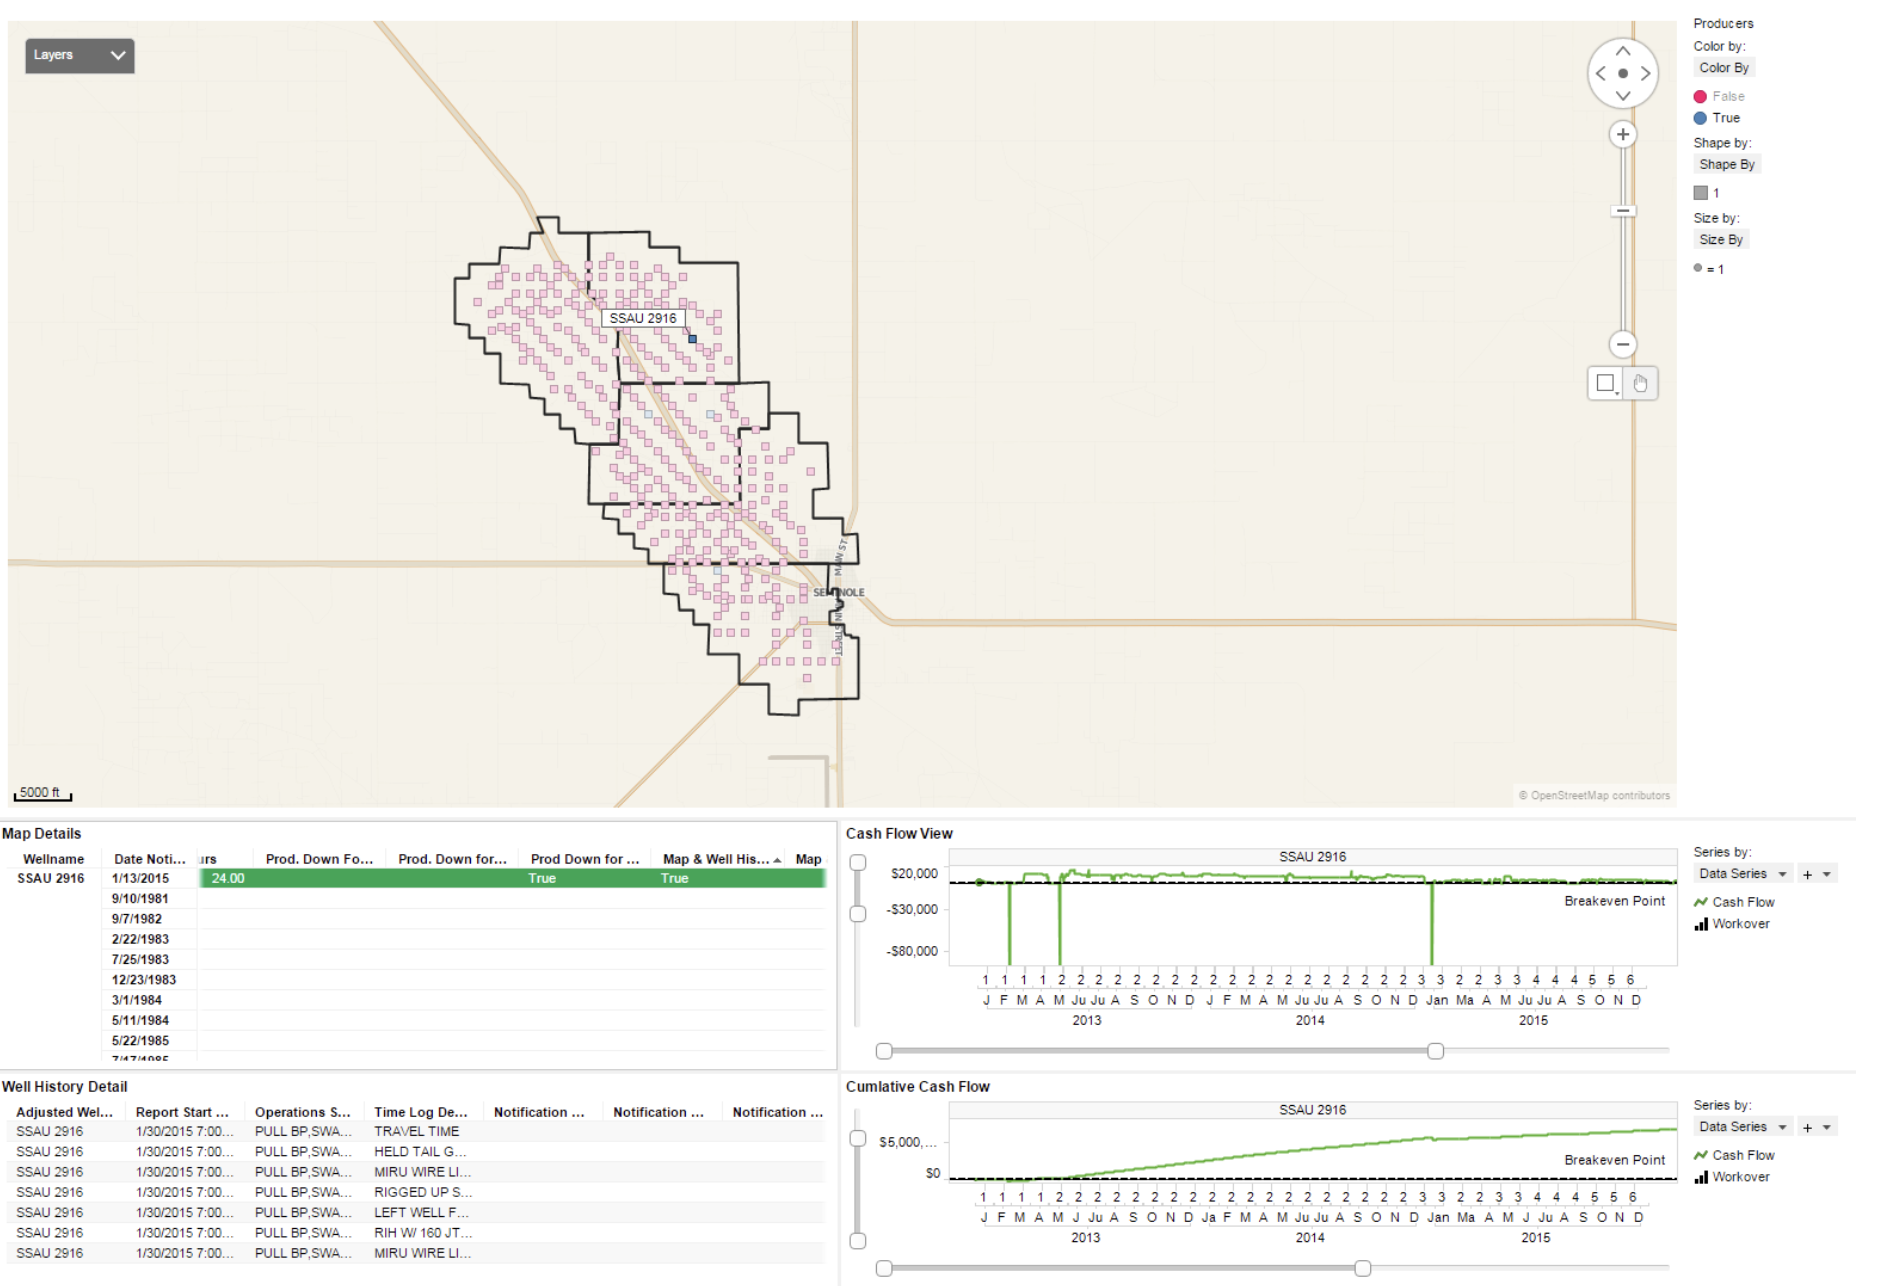Pan map down with navigation arrow
Image resolution: width=1882 pixels, height=1286 pixels.
coord(1622,96)
